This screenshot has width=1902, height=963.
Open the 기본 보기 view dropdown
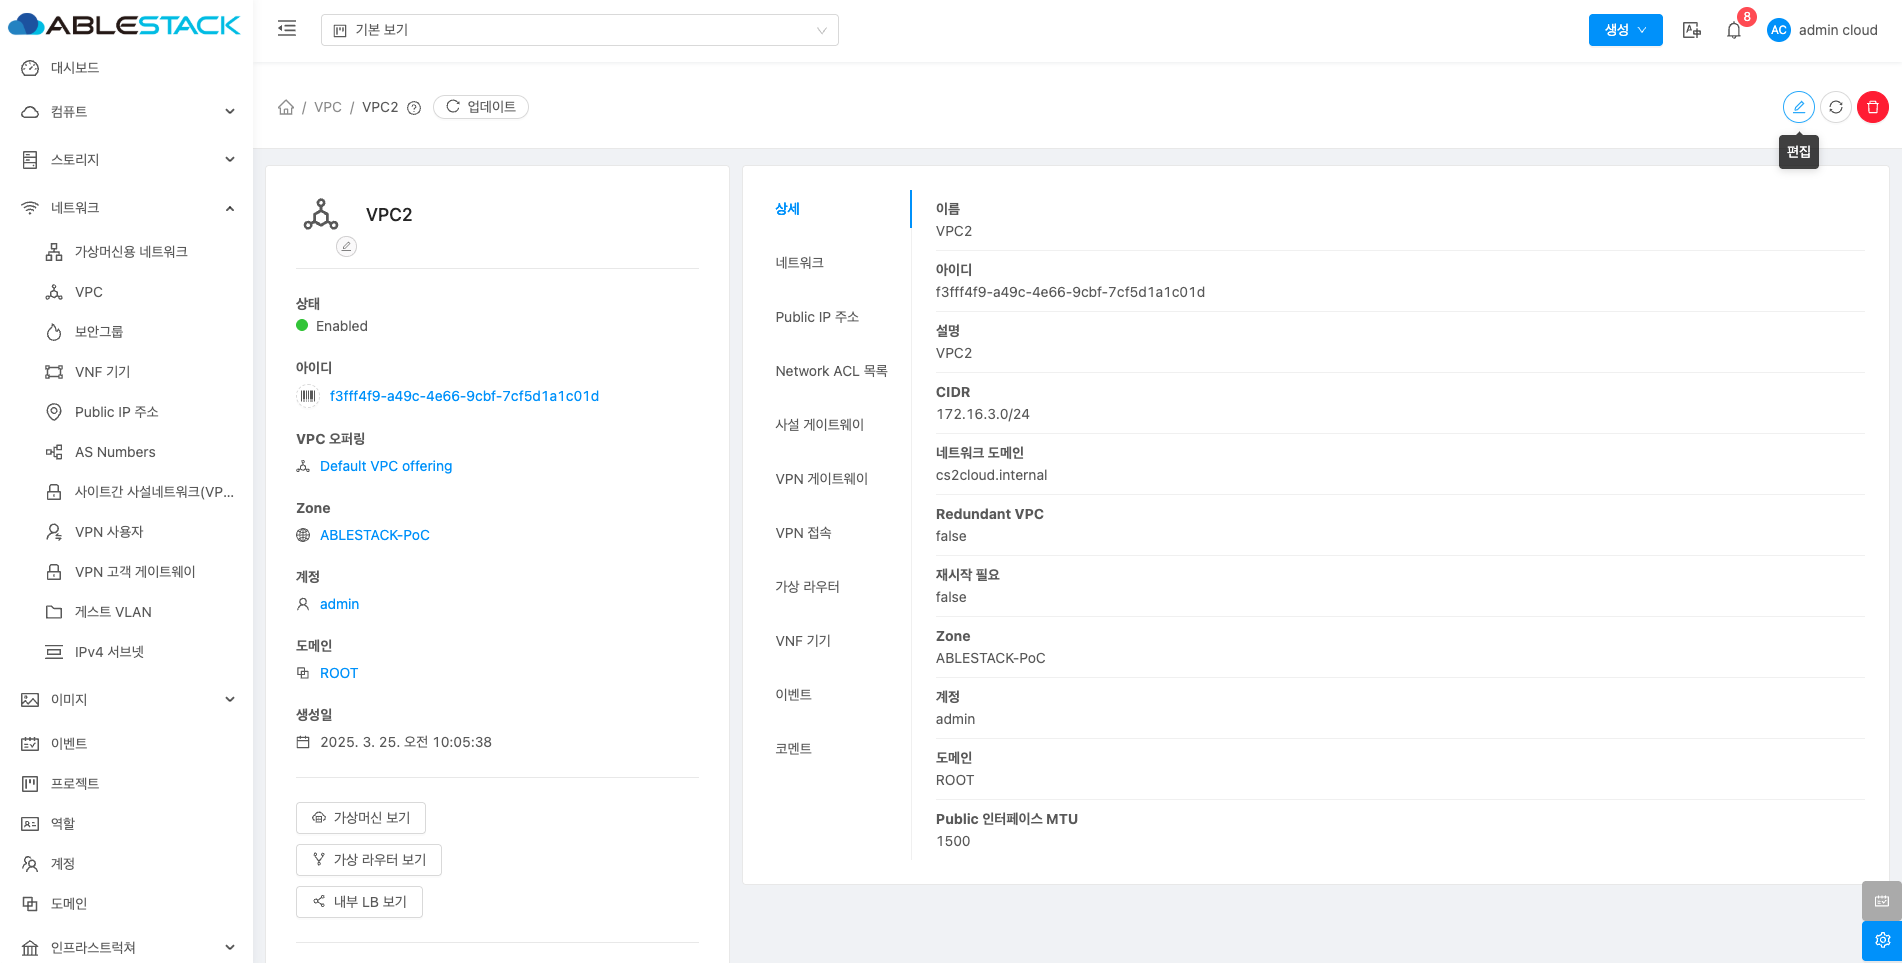click(x=579, y=30)
